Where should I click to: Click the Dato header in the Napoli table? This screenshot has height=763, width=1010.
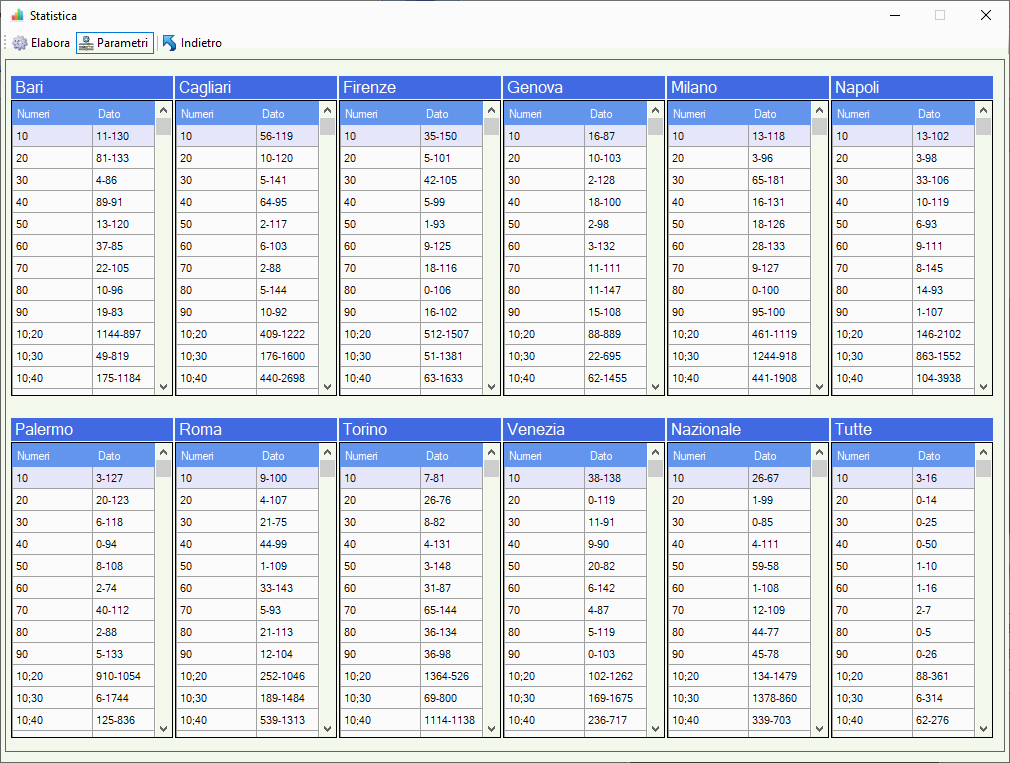[944, 114]
